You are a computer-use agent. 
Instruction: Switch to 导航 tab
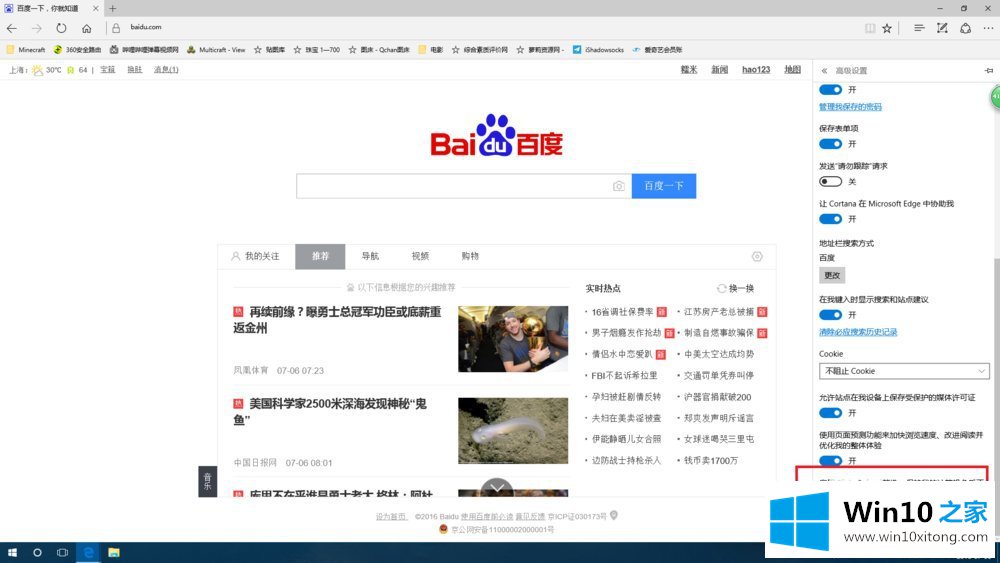pyautogui.click(x=370, y=256)
